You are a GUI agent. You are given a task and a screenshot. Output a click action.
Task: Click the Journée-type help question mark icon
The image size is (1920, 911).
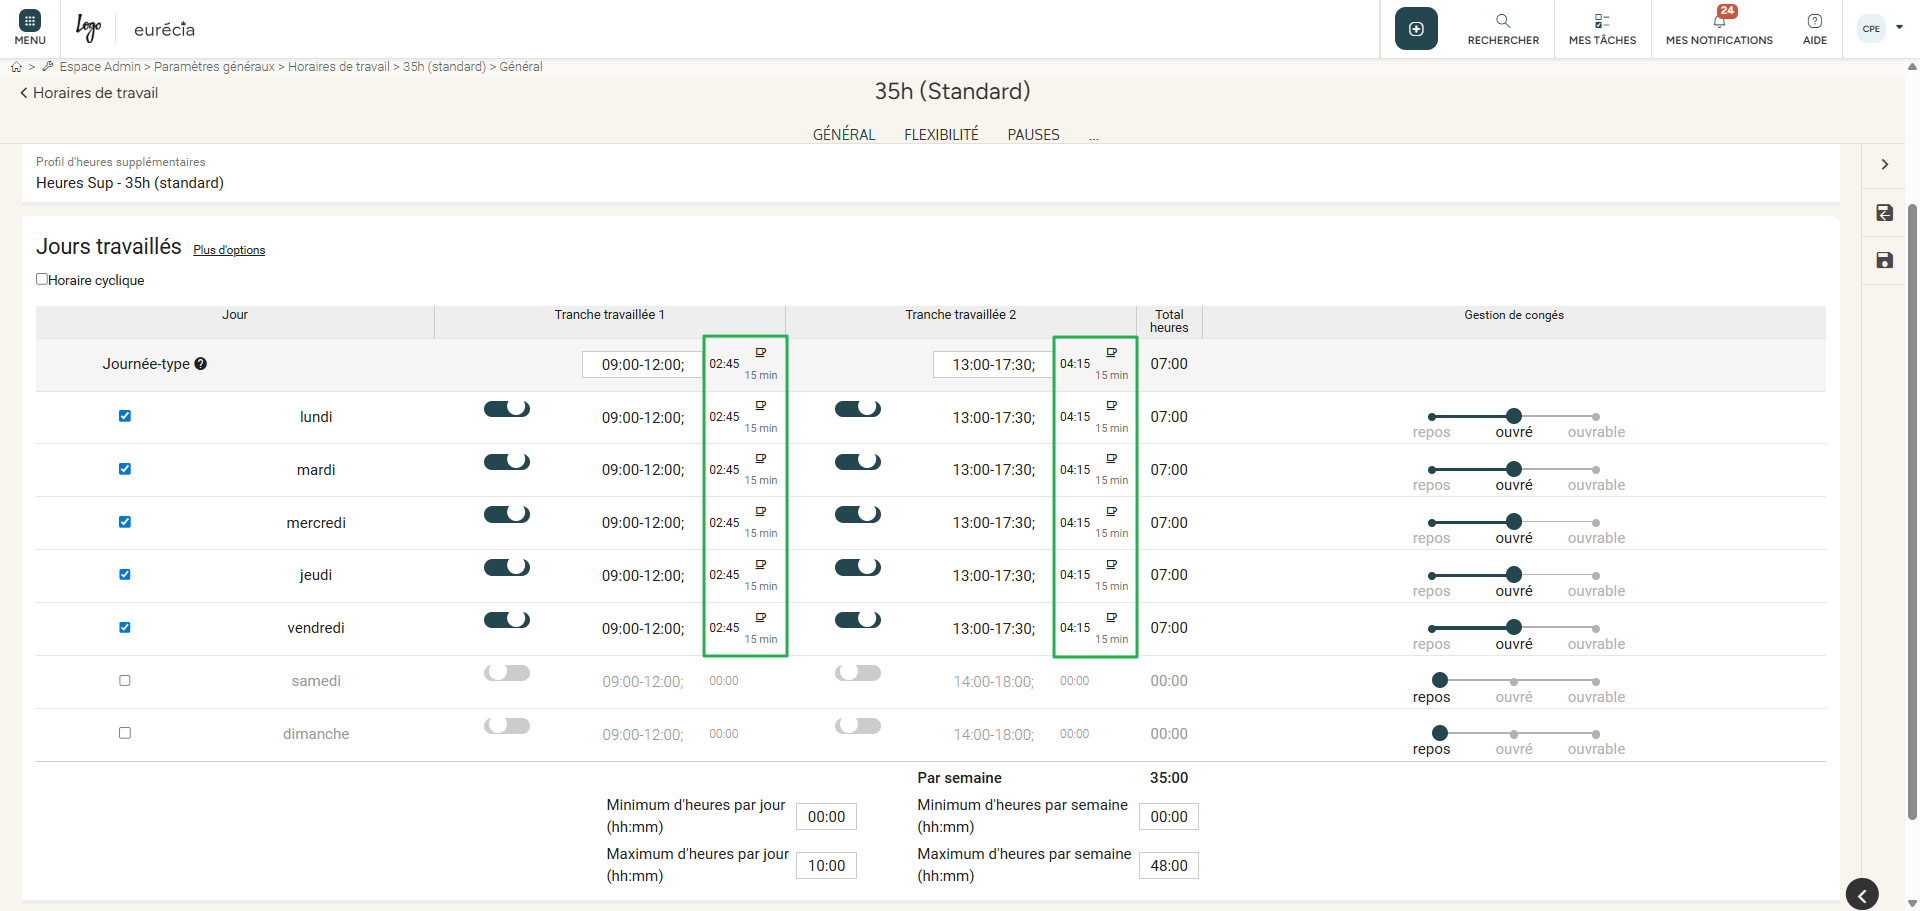201,364
